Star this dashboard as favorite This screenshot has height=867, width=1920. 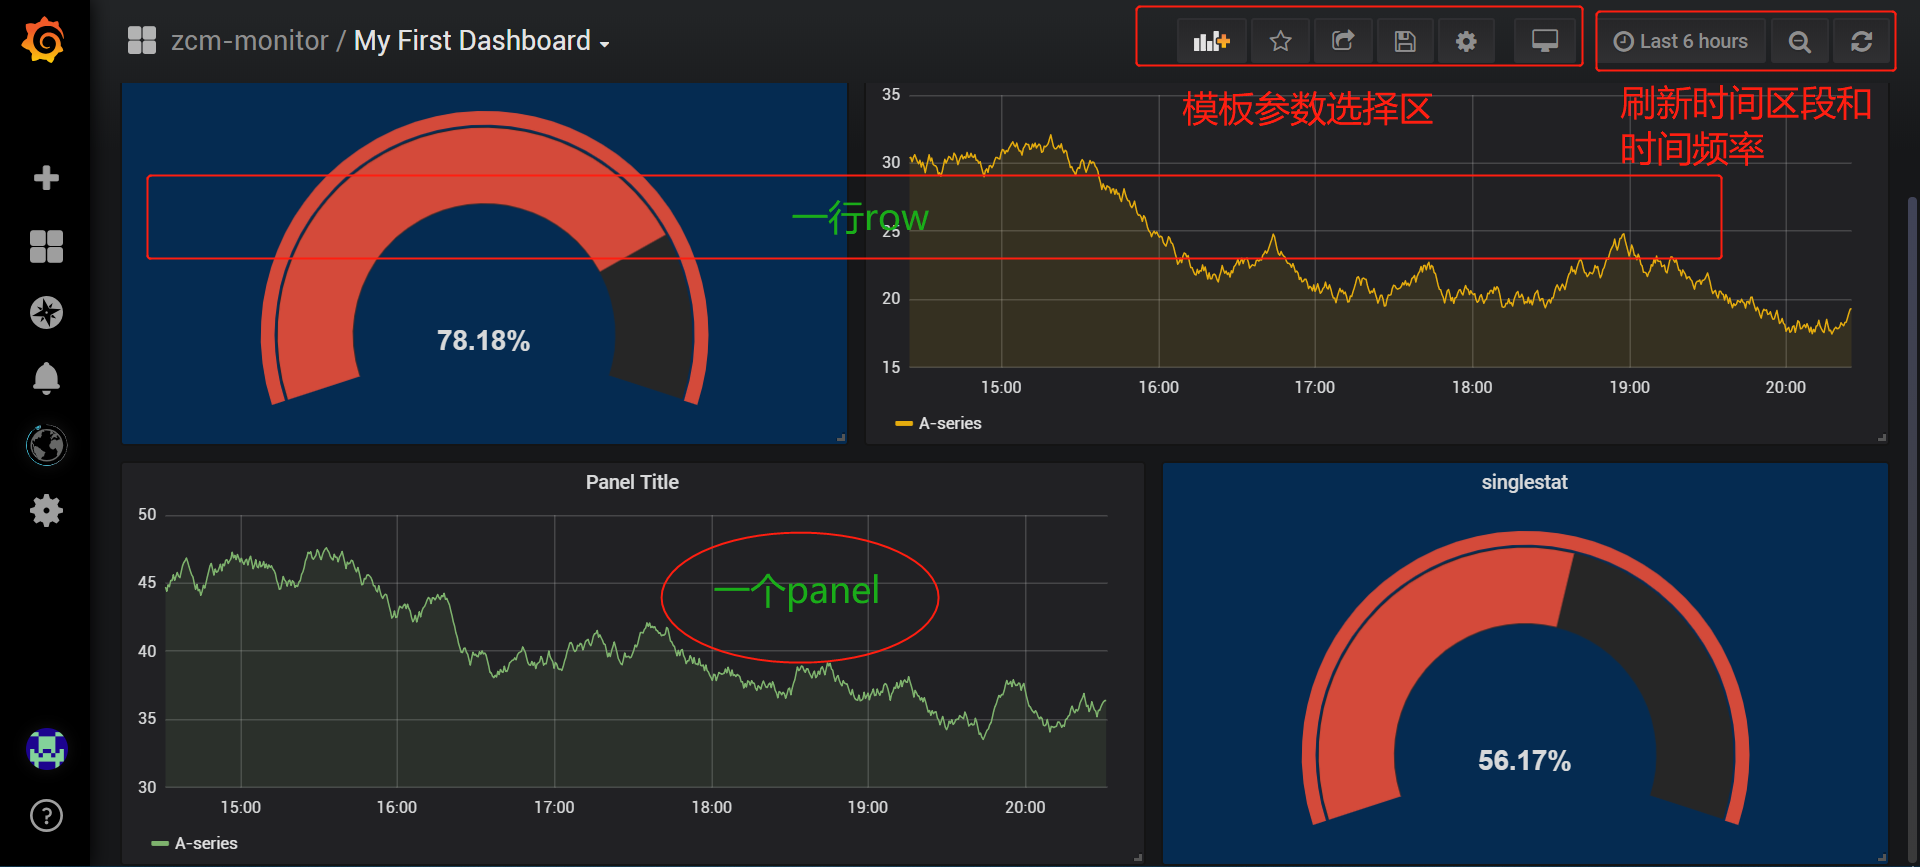tap(1280, 41)
